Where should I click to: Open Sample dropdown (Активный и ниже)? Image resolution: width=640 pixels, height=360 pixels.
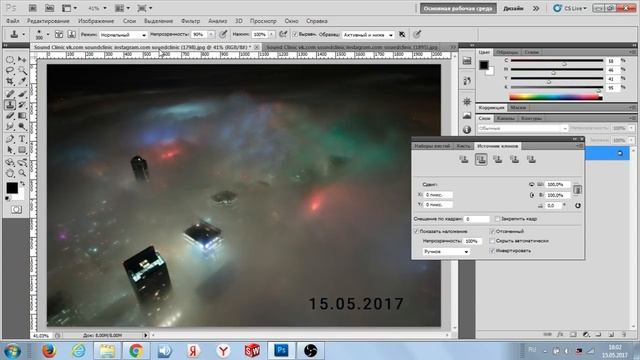pos(368,35)
